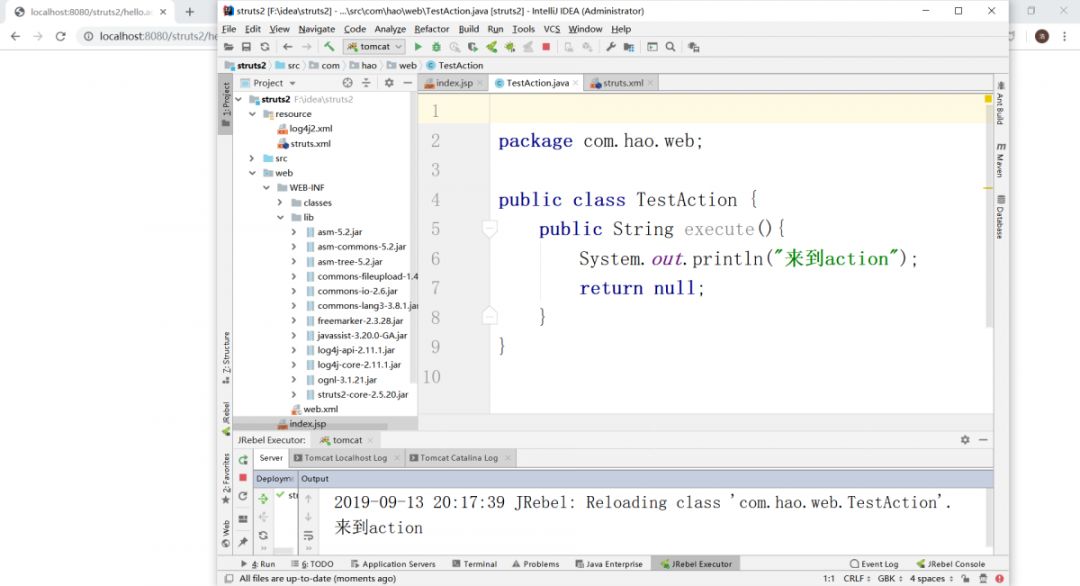Click the GBK encoding selector in status bar
The width and height of the screenshot is (1080, 586).
coord(889,578)
